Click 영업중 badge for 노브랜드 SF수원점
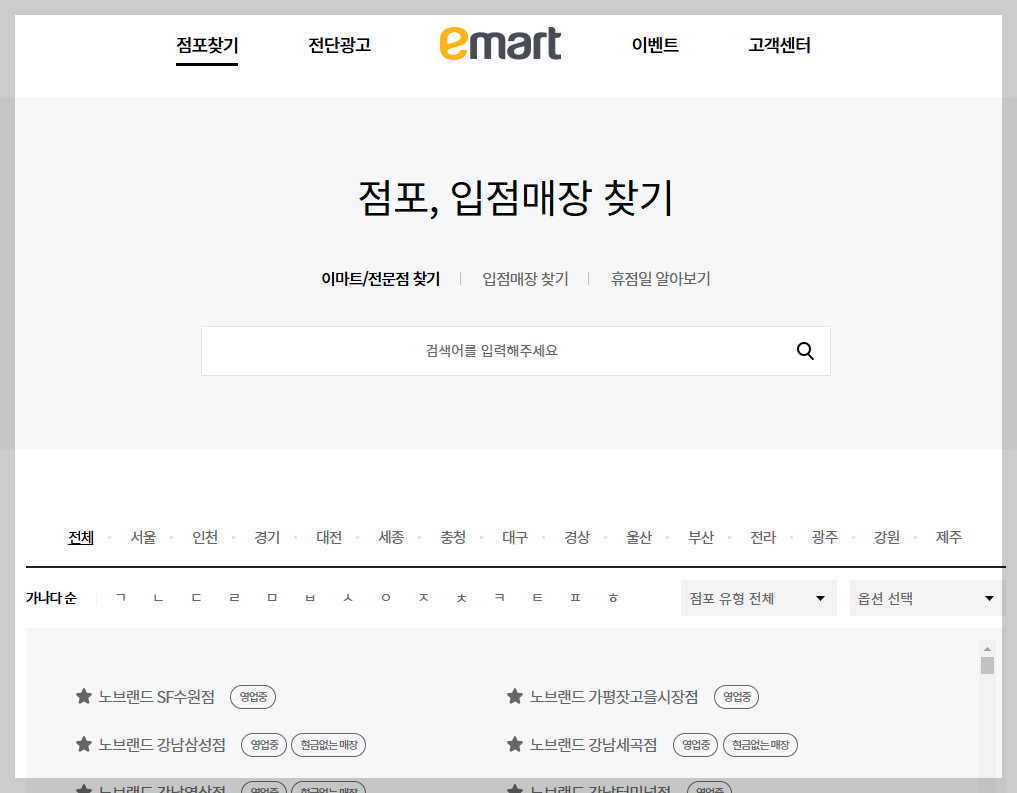1017x793 pixels. click(x=254, y=697)
